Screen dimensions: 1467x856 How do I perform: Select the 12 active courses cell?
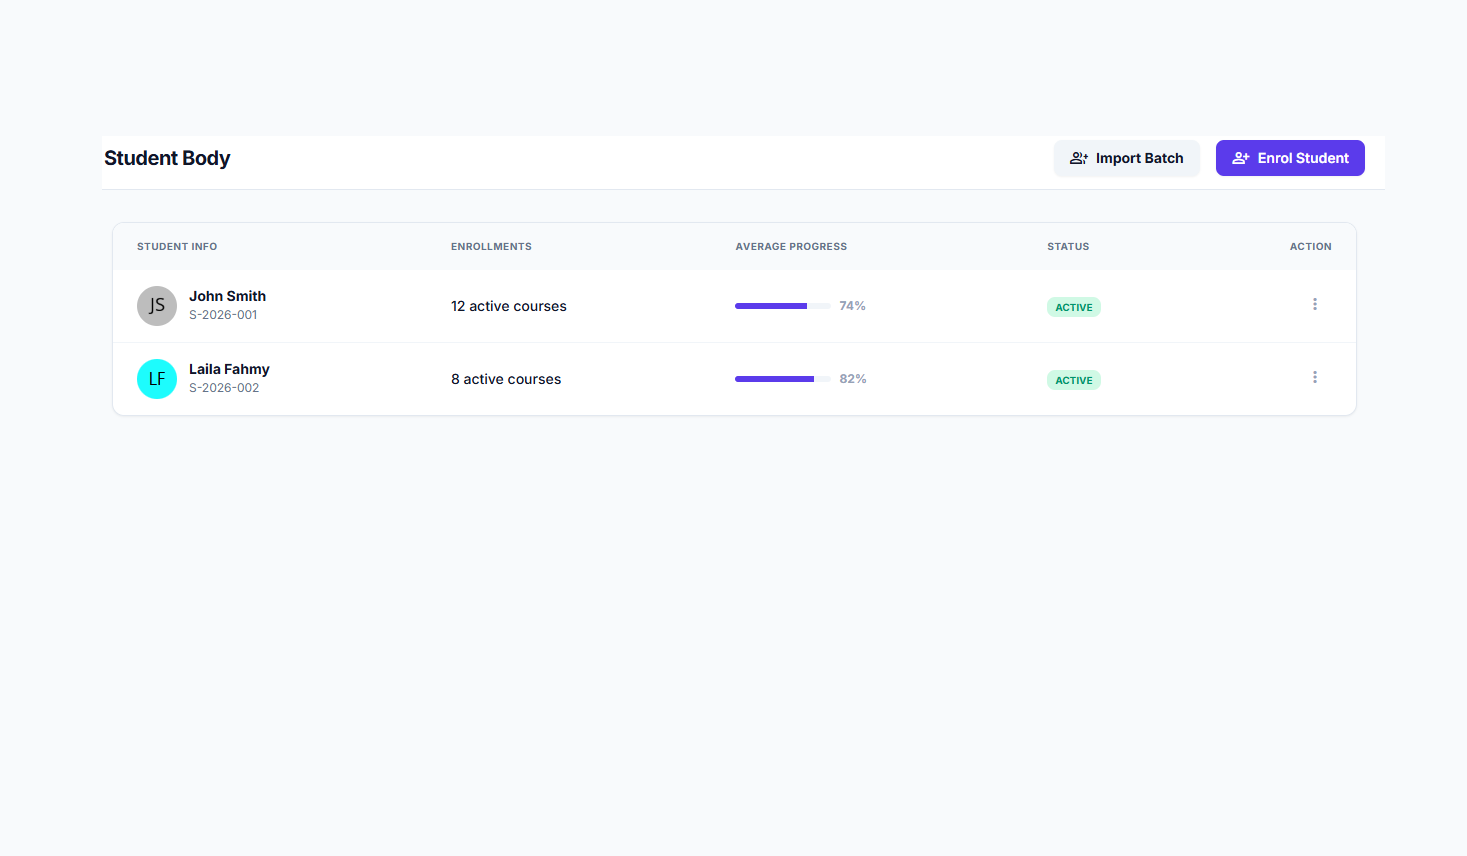tap(509, 306)
